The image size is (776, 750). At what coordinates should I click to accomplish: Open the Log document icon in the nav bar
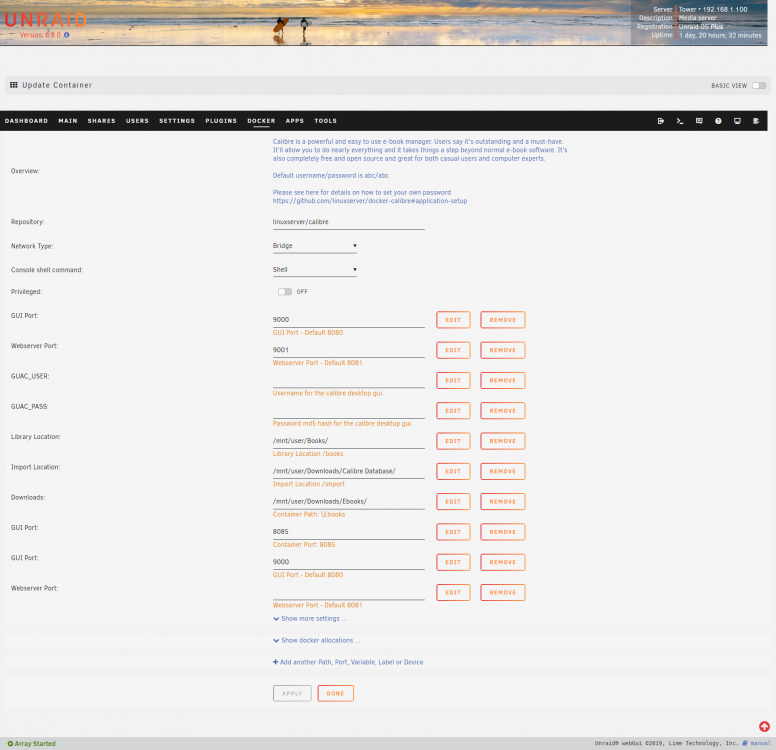pyautogui.click(x=756, y=121)
